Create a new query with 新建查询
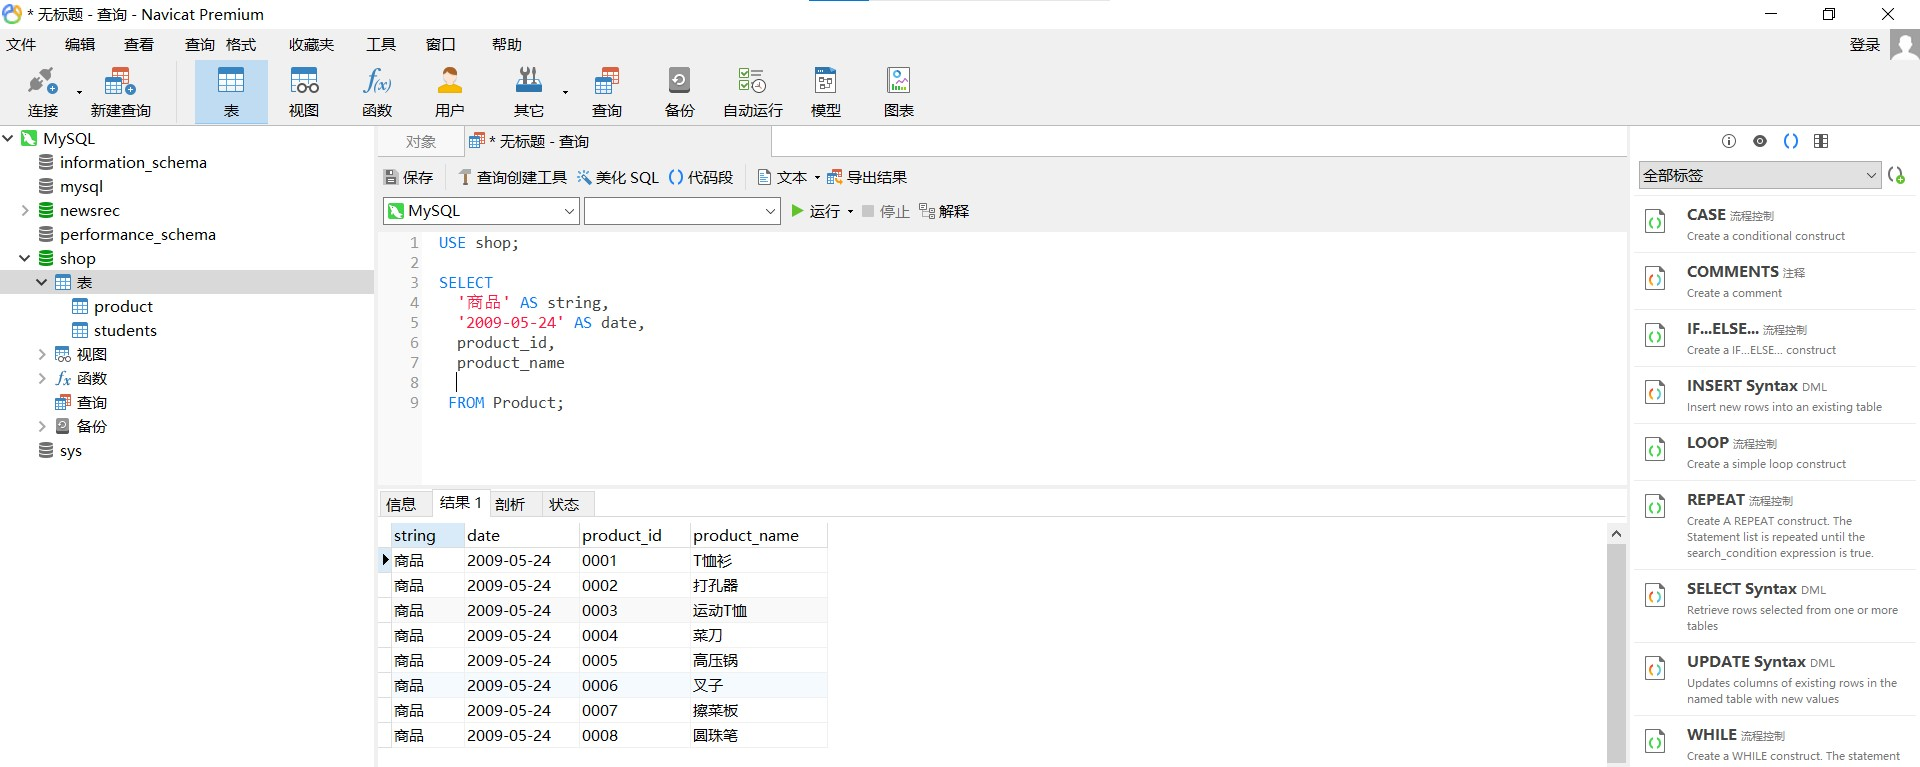The image size is (1920, 767). click(120, 92)
